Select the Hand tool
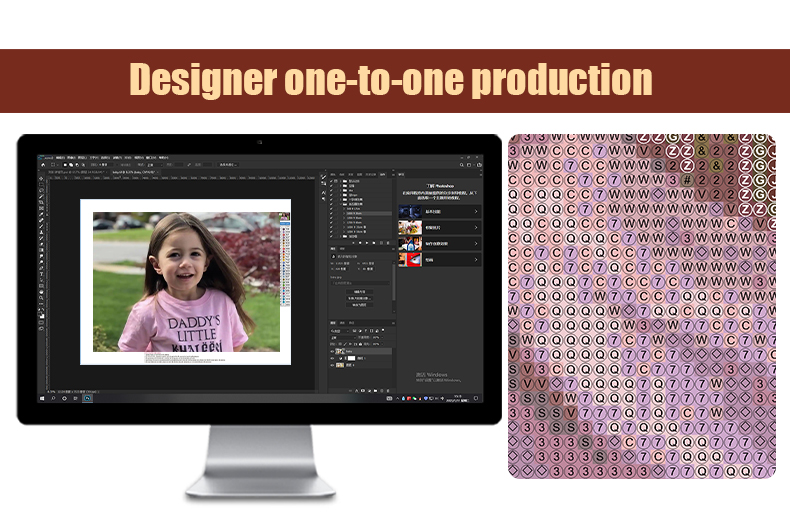 pos(41,292)
